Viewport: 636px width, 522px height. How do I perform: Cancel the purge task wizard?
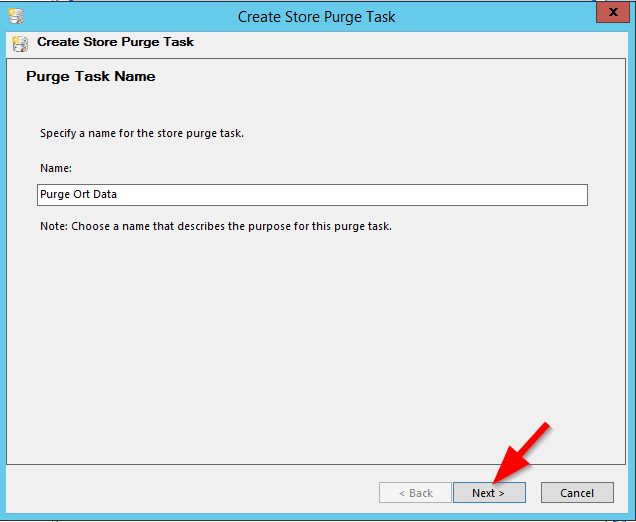tap(577, 493)
